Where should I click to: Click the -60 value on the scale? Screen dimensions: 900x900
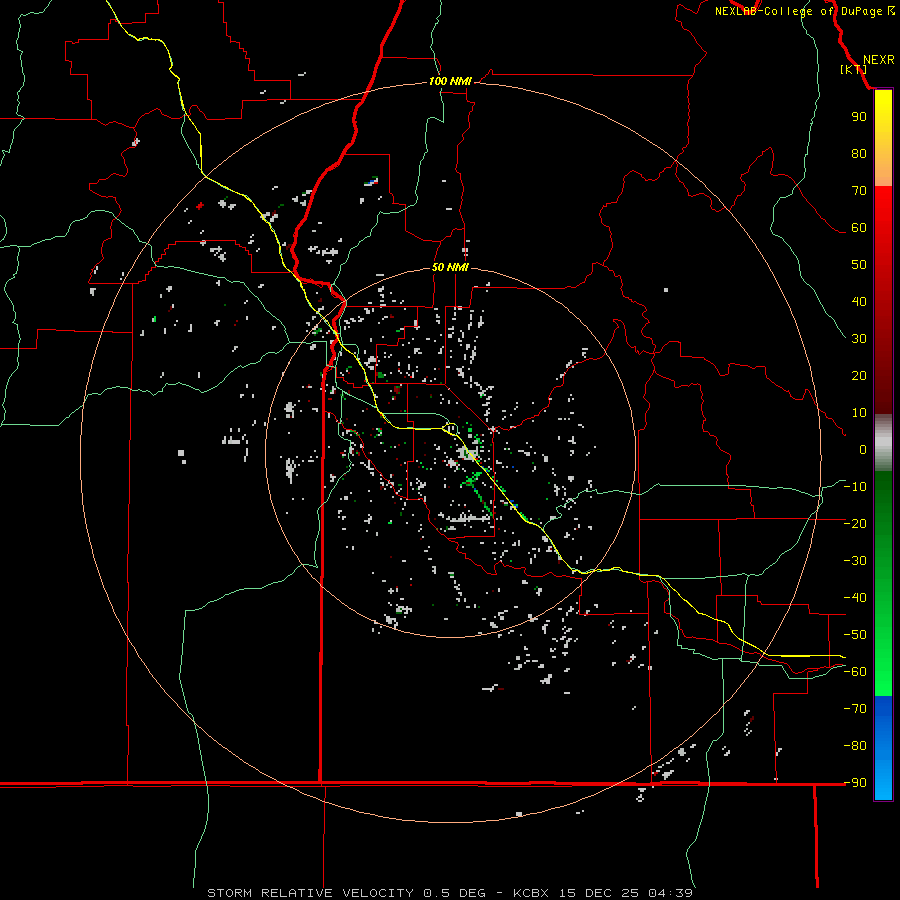pyautogui.click(x=855, y=672)
